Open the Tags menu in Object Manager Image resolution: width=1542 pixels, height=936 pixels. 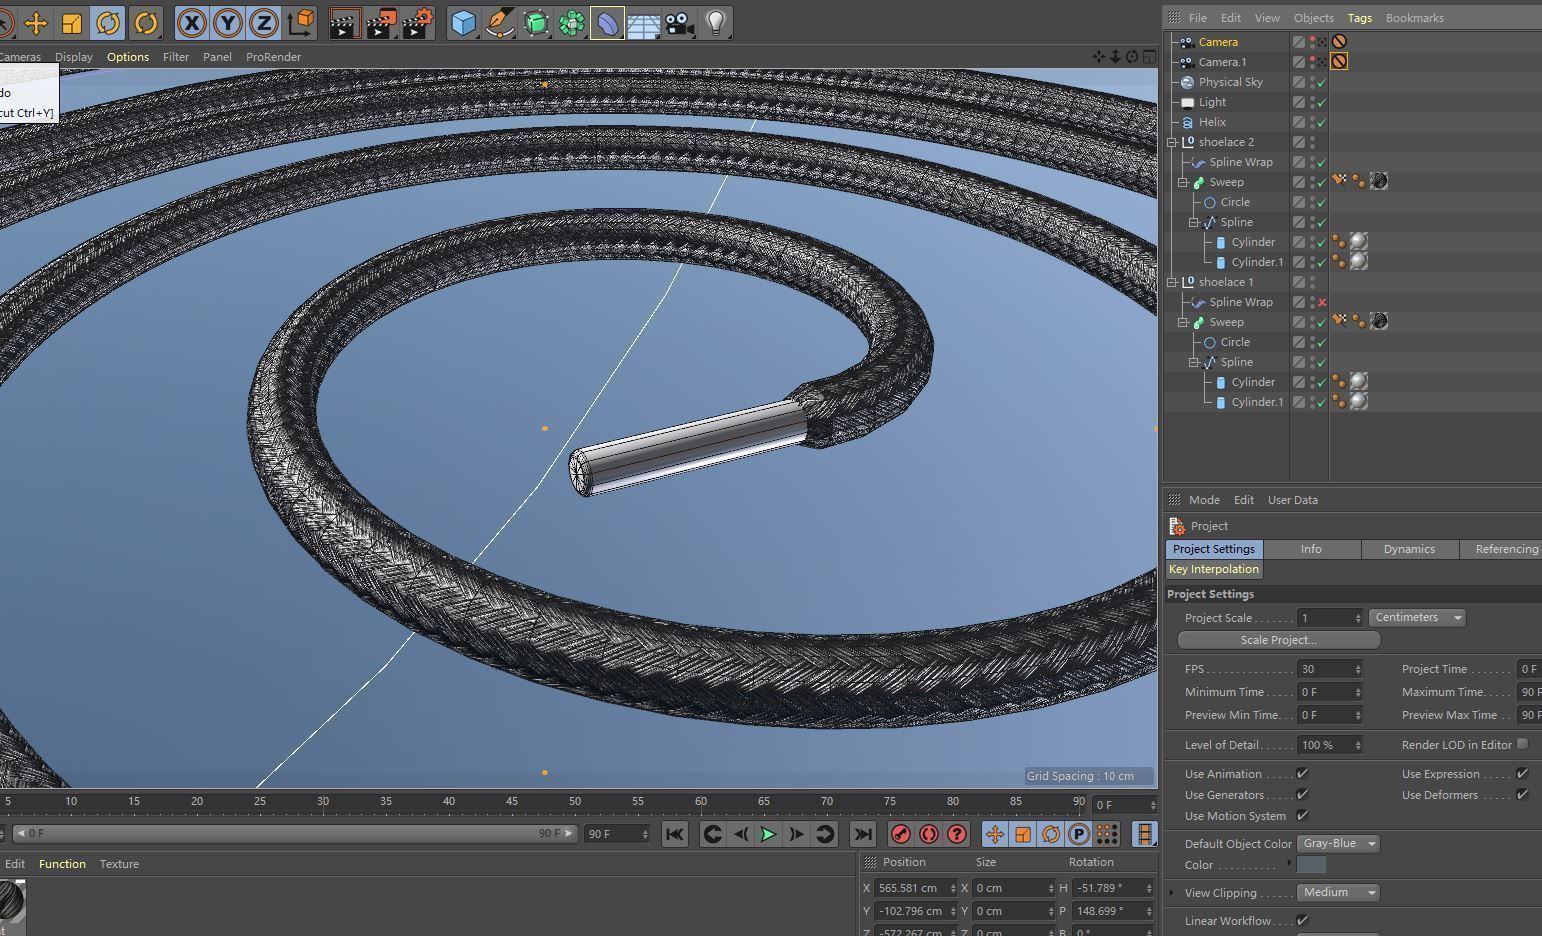pos(1359,18)
